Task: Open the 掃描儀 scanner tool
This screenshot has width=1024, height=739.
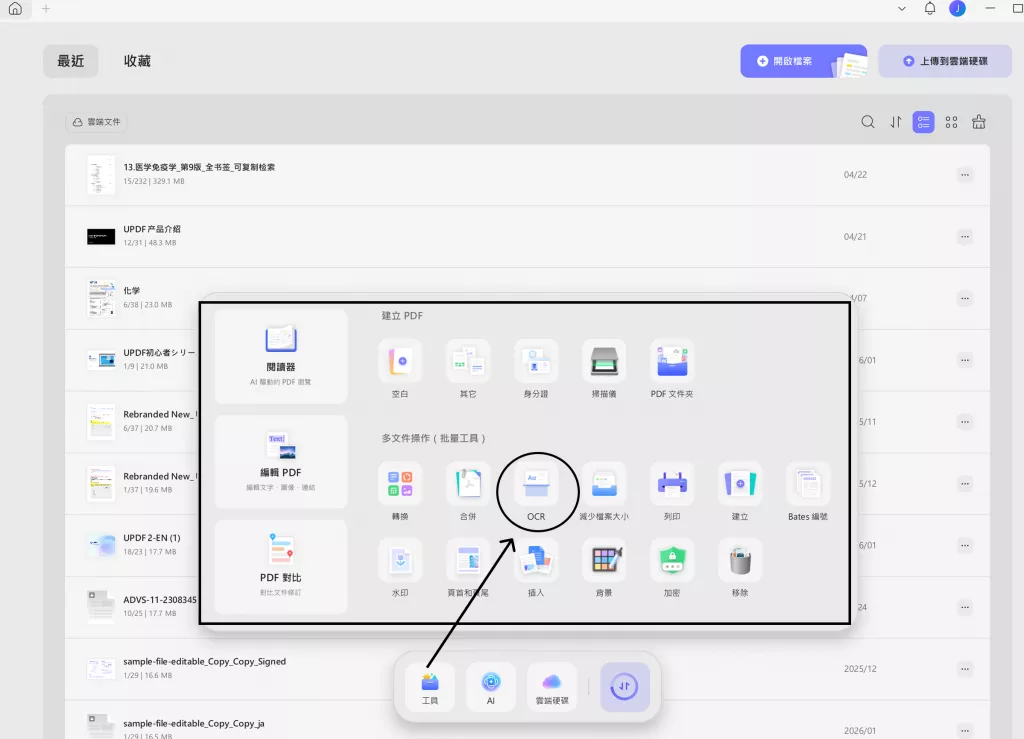Action: [x=603, y=361]
